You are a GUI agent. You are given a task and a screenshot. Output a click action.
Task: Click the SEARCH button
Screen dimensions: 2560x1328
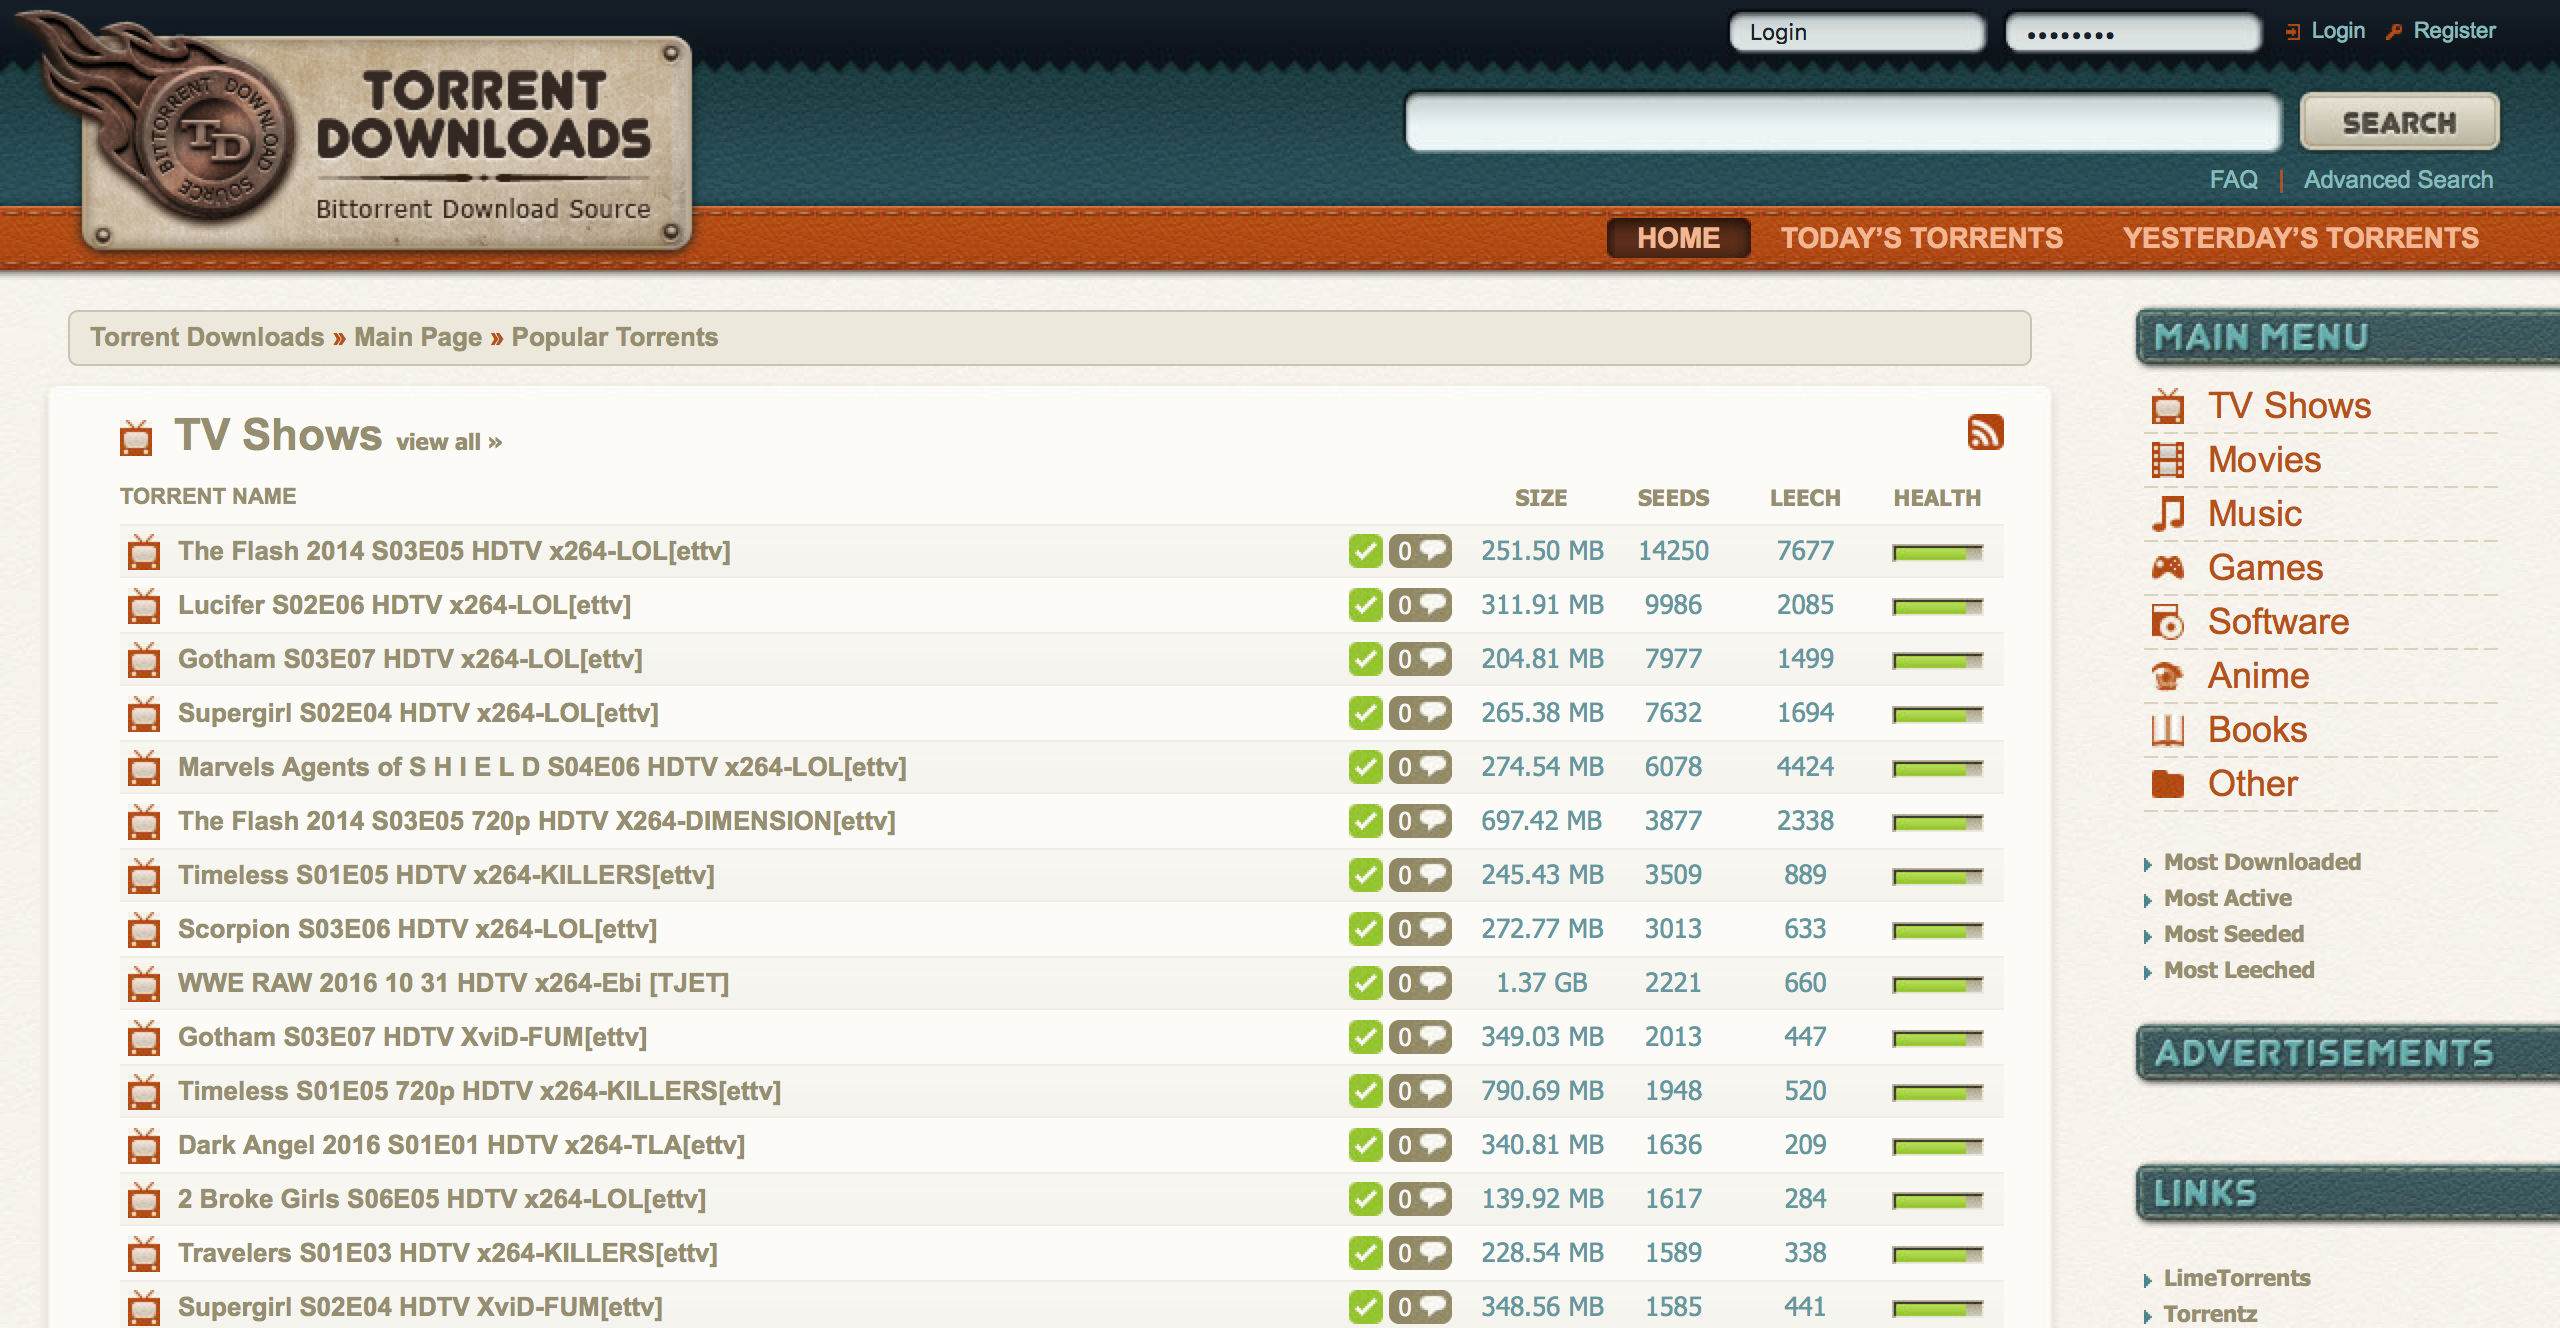pyautogui.click(x=2399, y=123)
